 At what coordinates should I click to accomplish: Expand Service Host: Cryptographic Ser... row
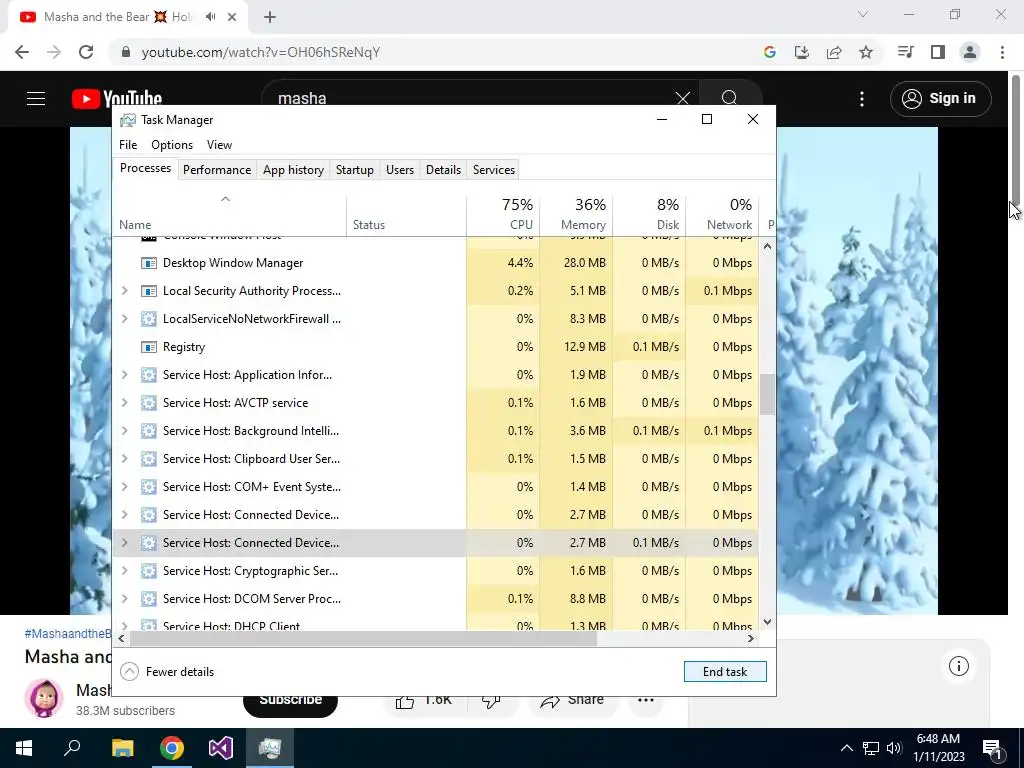tap(125, 571)
